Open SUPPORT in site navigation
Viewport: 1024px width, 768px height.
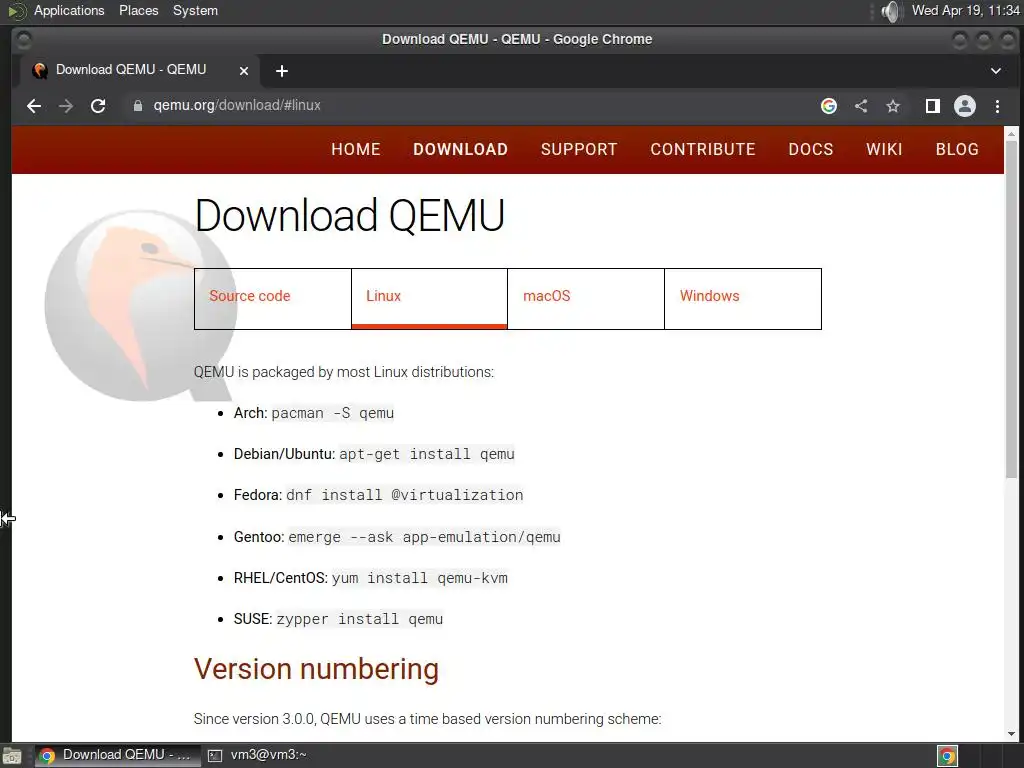pyautogui.click(x=579, y=150)
